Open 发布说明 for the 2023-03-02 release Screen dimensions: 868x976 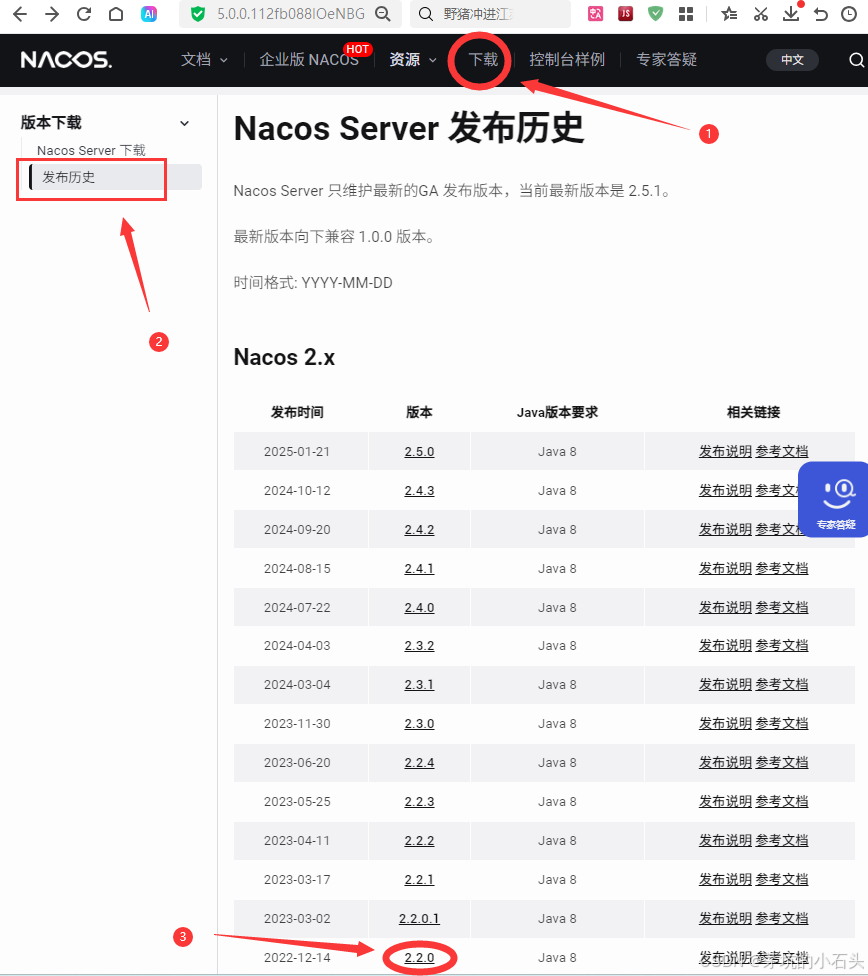tap(725, 918)
